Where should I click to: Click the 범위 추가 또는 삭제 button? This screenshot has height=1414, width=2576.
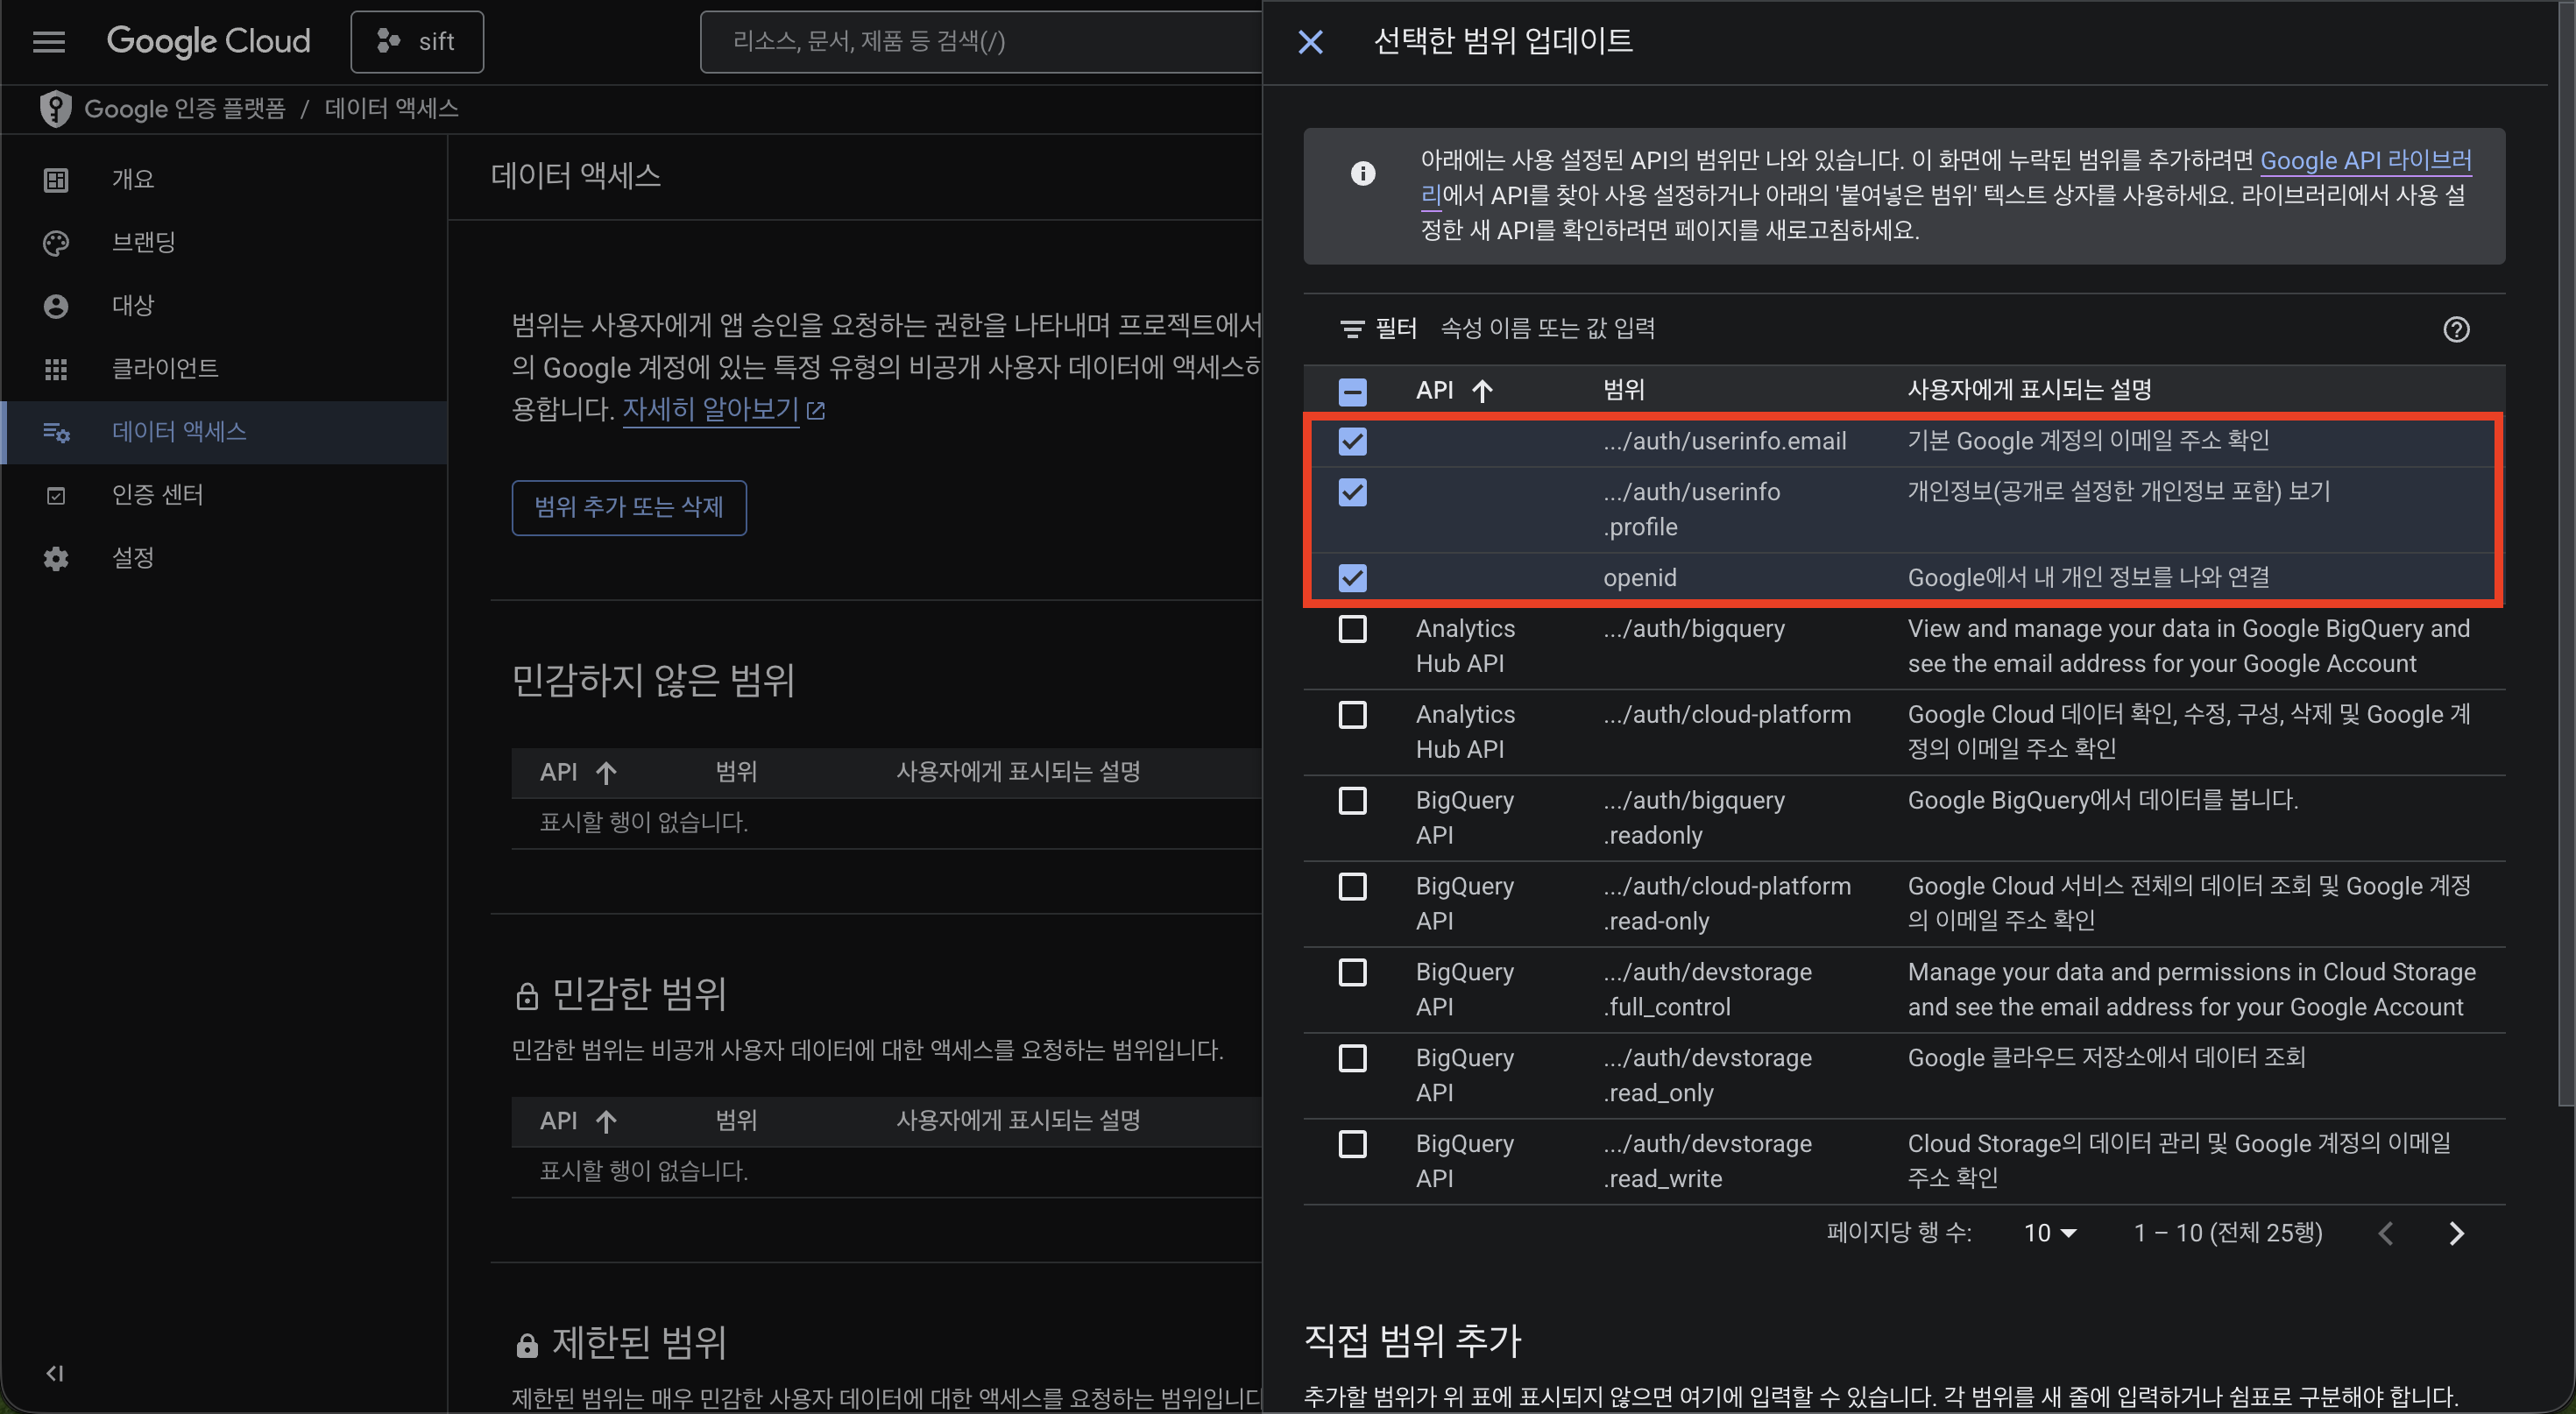coord(628,507)
